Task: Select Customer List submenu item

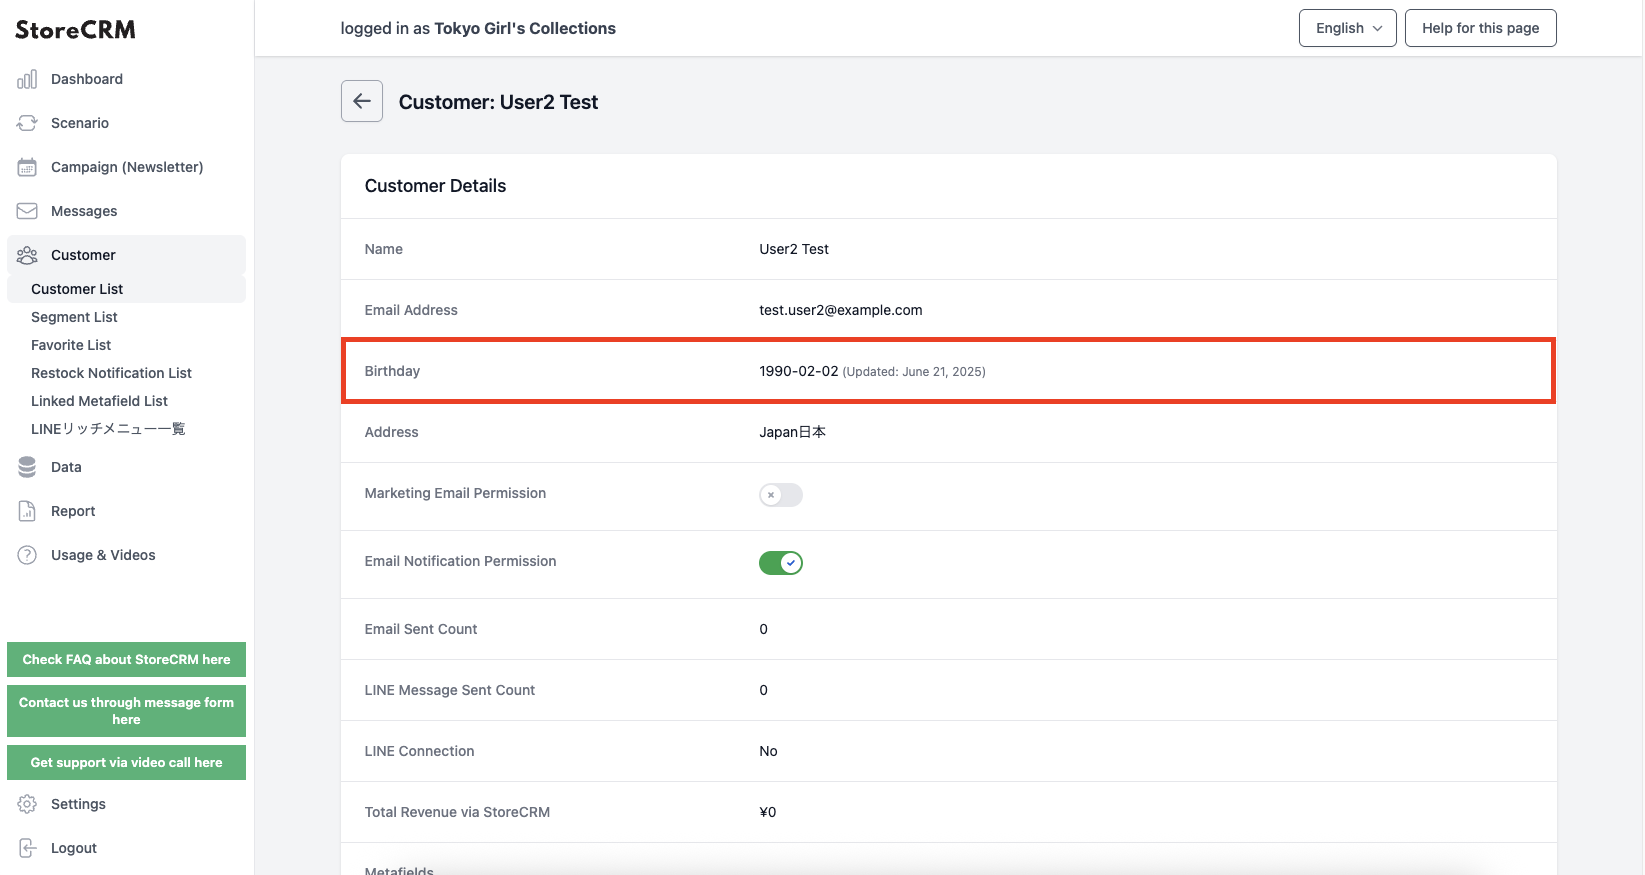Action: click(x=126, y=289)
